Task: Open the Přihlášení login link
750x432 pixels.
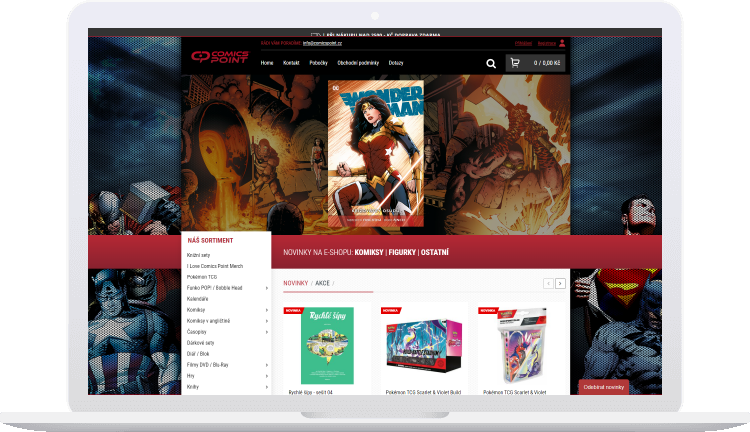Action: (523, 44)
